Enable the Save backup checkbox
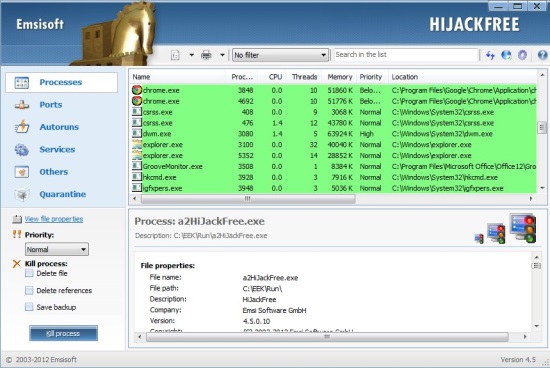This screenshot has width=550, height=368. pos(29,307)
